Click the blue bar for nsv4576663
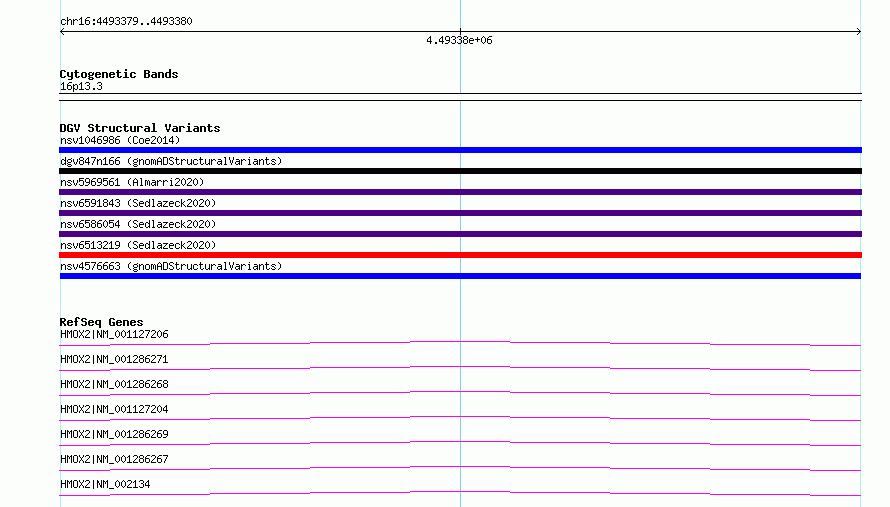This screenshot has width=890, height=507. pos(460,276)
